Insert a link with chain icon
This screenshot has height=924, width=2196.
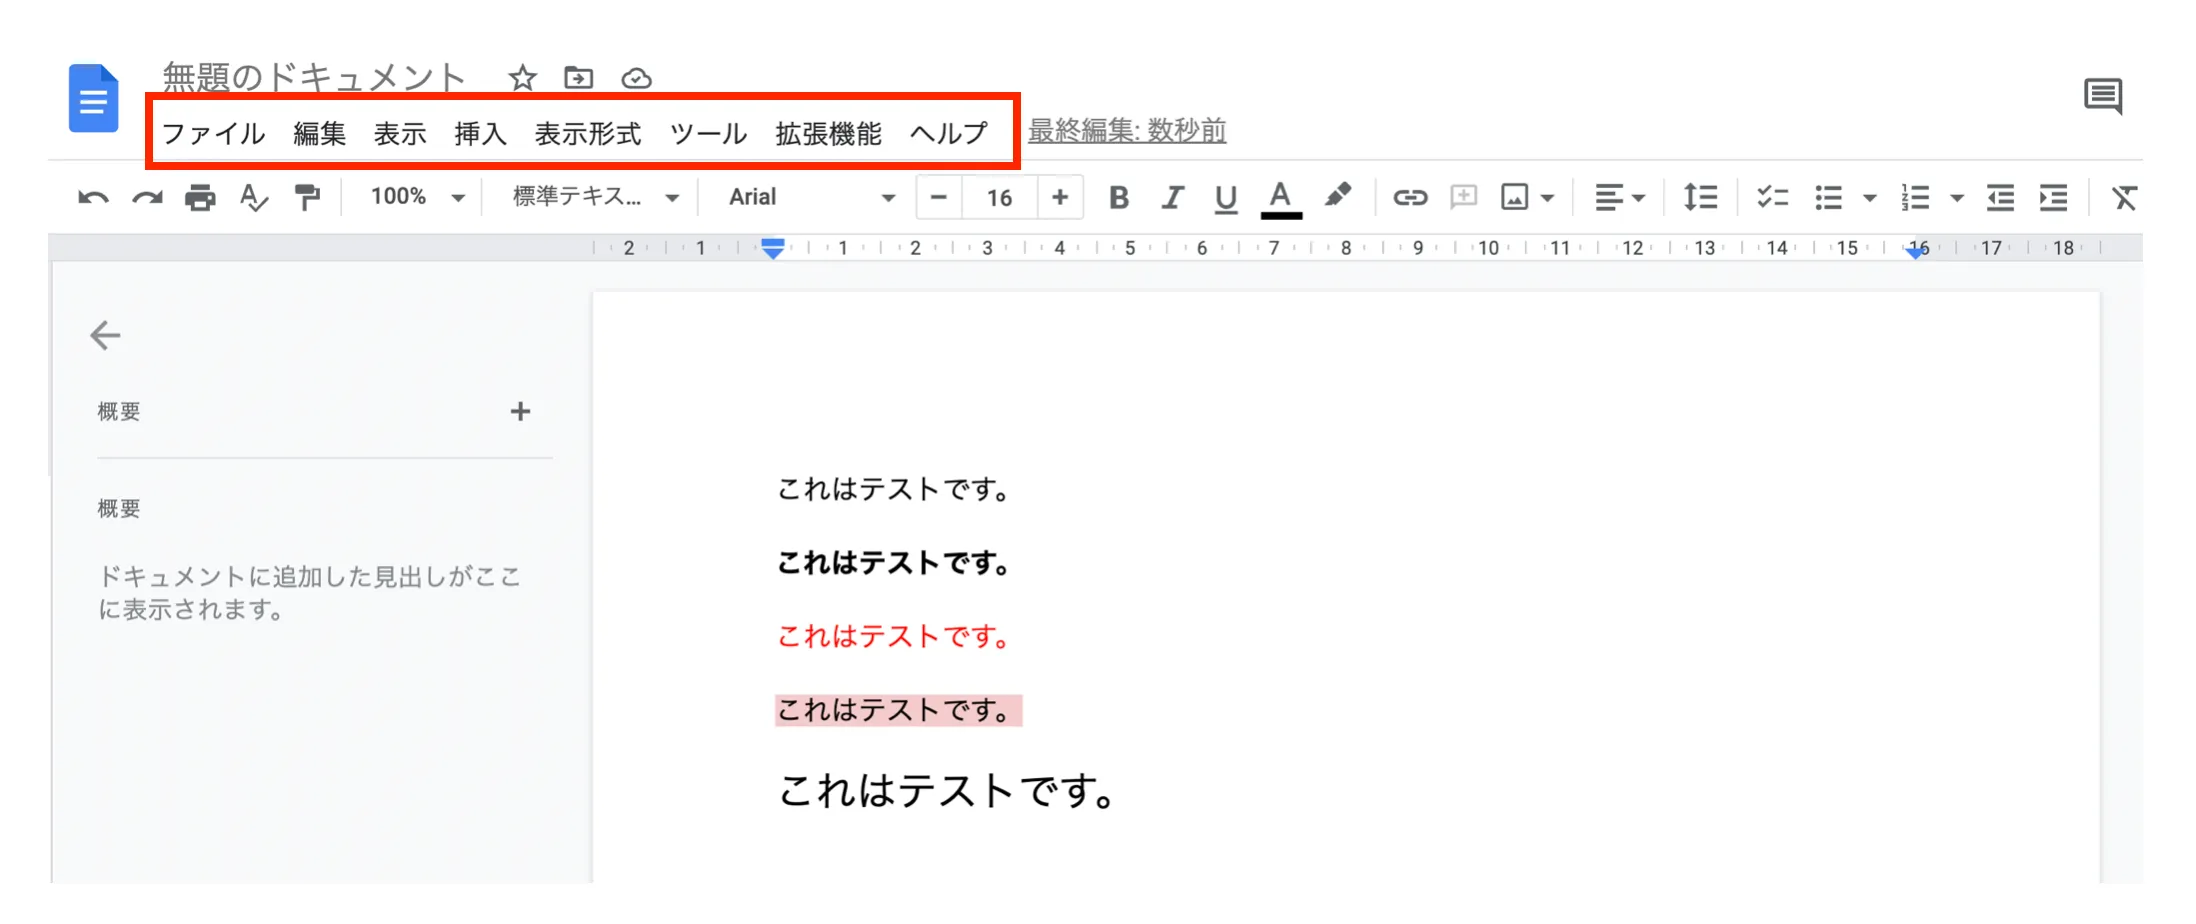pyautogui.click(x=1410, y=197)
